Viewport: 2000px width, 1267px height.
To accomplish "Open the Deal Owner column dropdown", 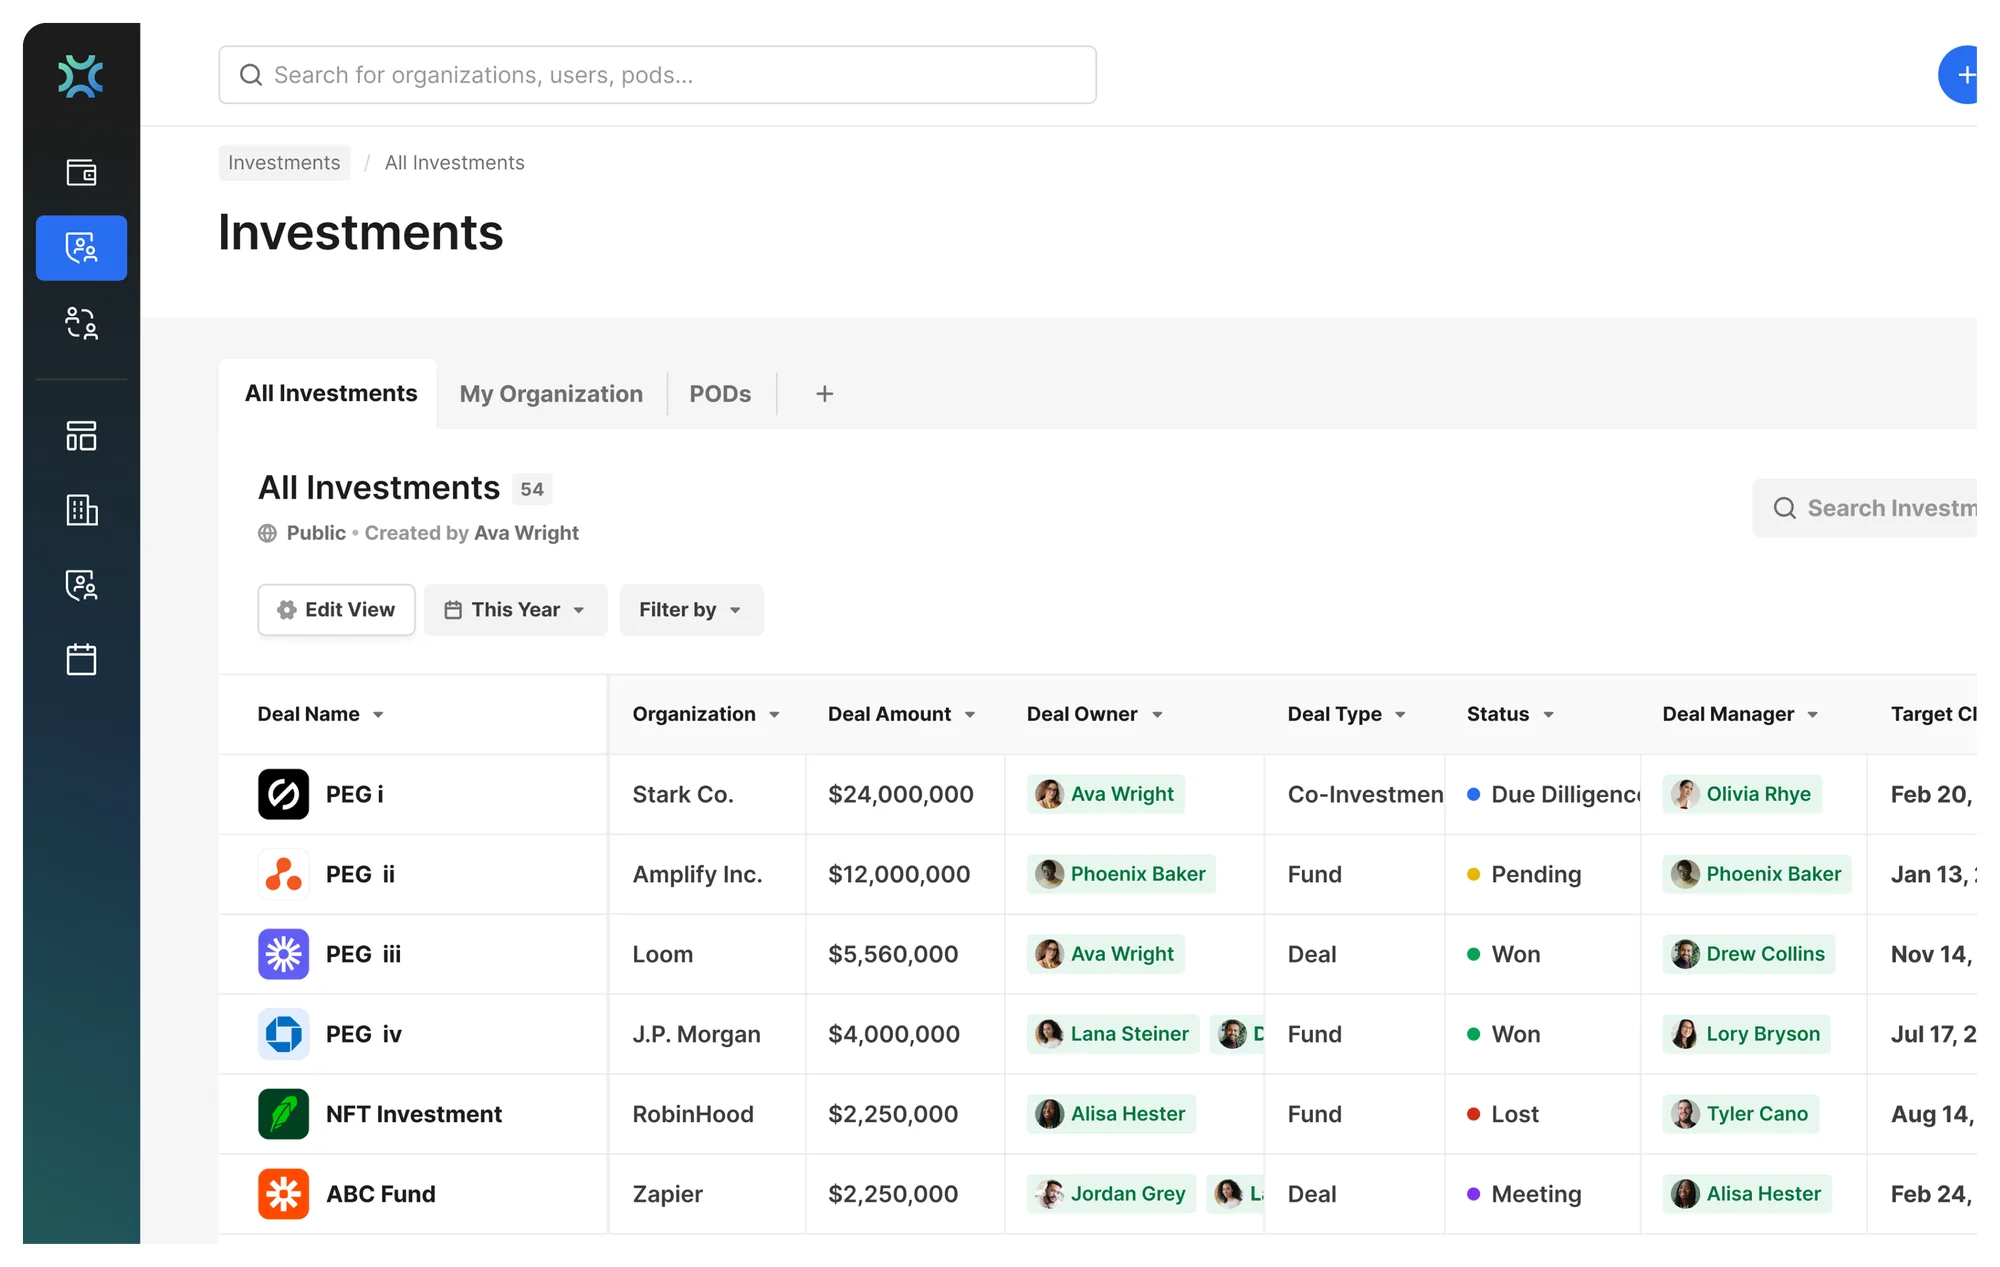I will (1156, 715).
